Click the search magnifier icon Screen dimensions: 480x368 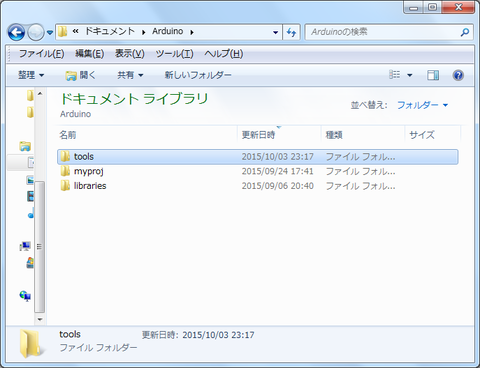pos(465,32)
